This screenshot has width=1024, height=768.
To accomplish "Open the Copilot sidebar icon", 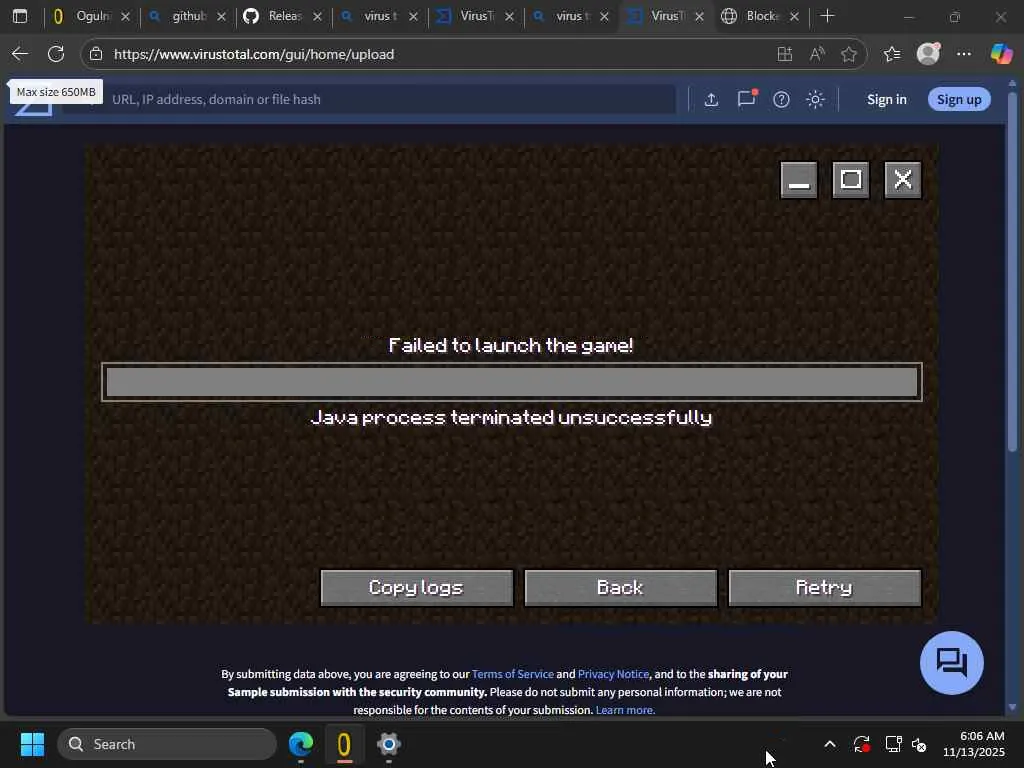I will pos(1001,54).
